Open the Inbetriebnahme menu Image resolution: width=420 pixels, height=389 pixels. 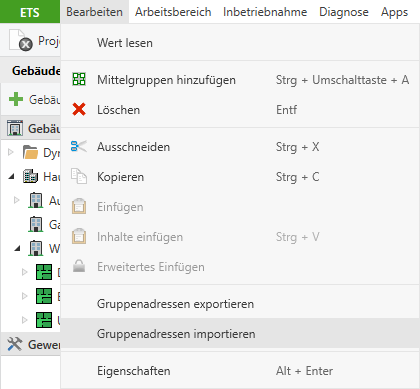click(x=265, y=12)
